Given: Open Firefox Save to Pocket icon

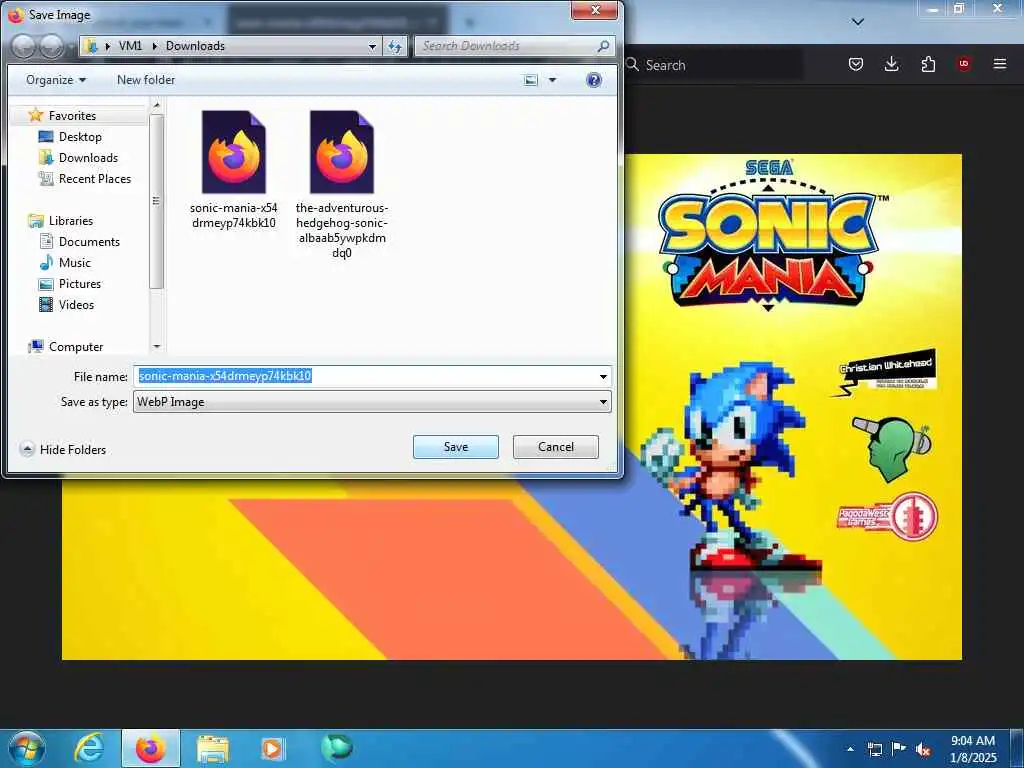Looking at the screenshot, I should (x=856, y=64).
